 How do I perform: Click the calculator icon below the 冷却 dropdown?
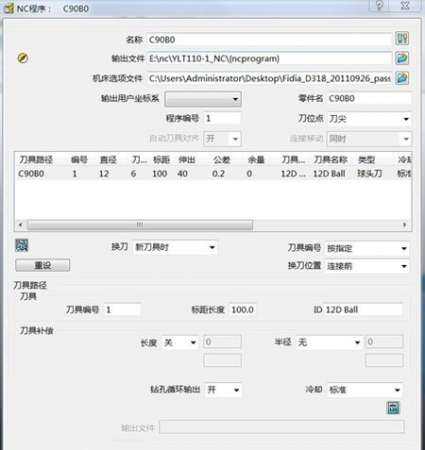coord(393,408)
